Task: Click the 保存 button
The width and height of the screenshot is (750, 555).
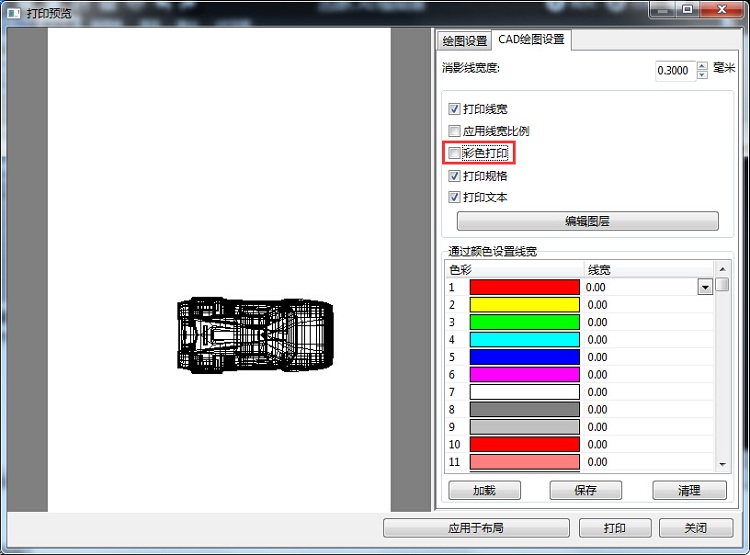Action: (585, 490)
